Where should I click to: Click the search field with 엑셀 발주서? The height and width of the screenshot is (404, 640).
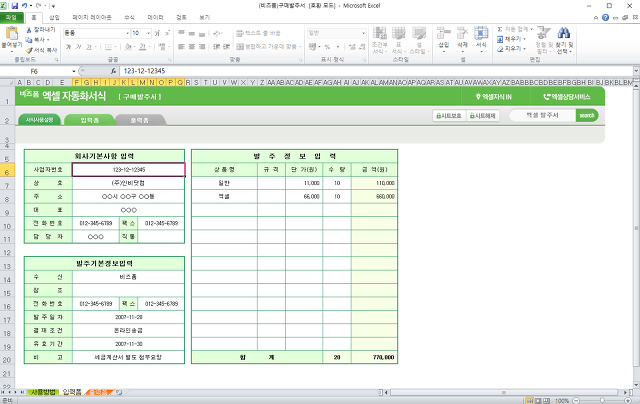[542, 115]
